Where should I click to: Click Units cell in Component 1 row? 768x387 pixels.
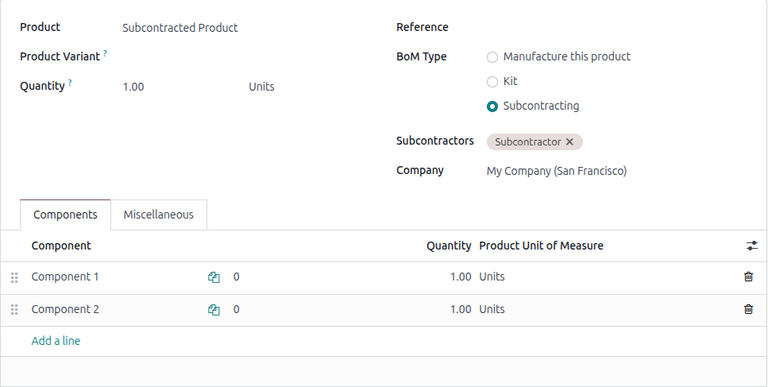492,277
